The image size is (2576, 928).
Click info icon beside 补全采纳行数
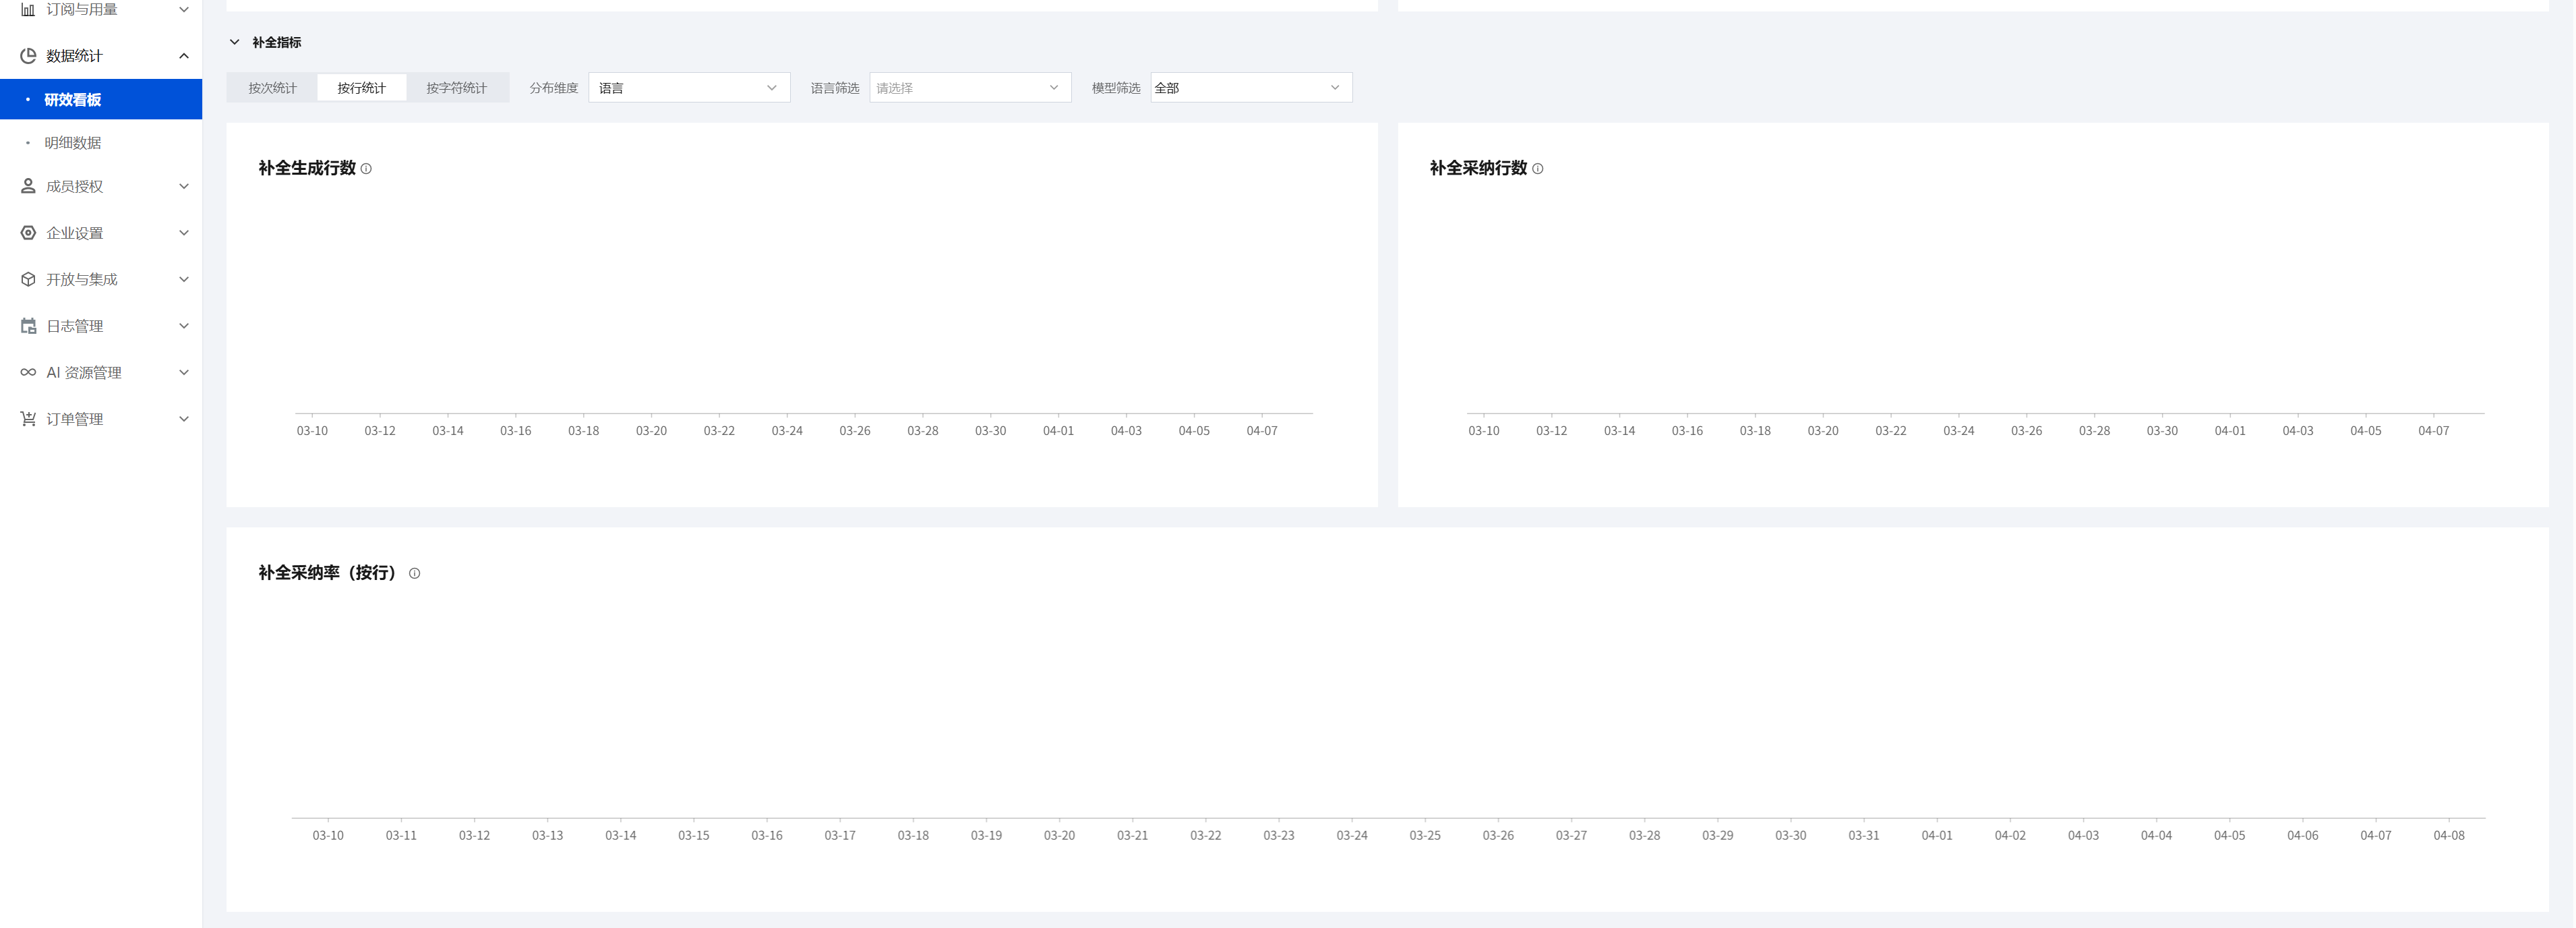[1537, 169]
